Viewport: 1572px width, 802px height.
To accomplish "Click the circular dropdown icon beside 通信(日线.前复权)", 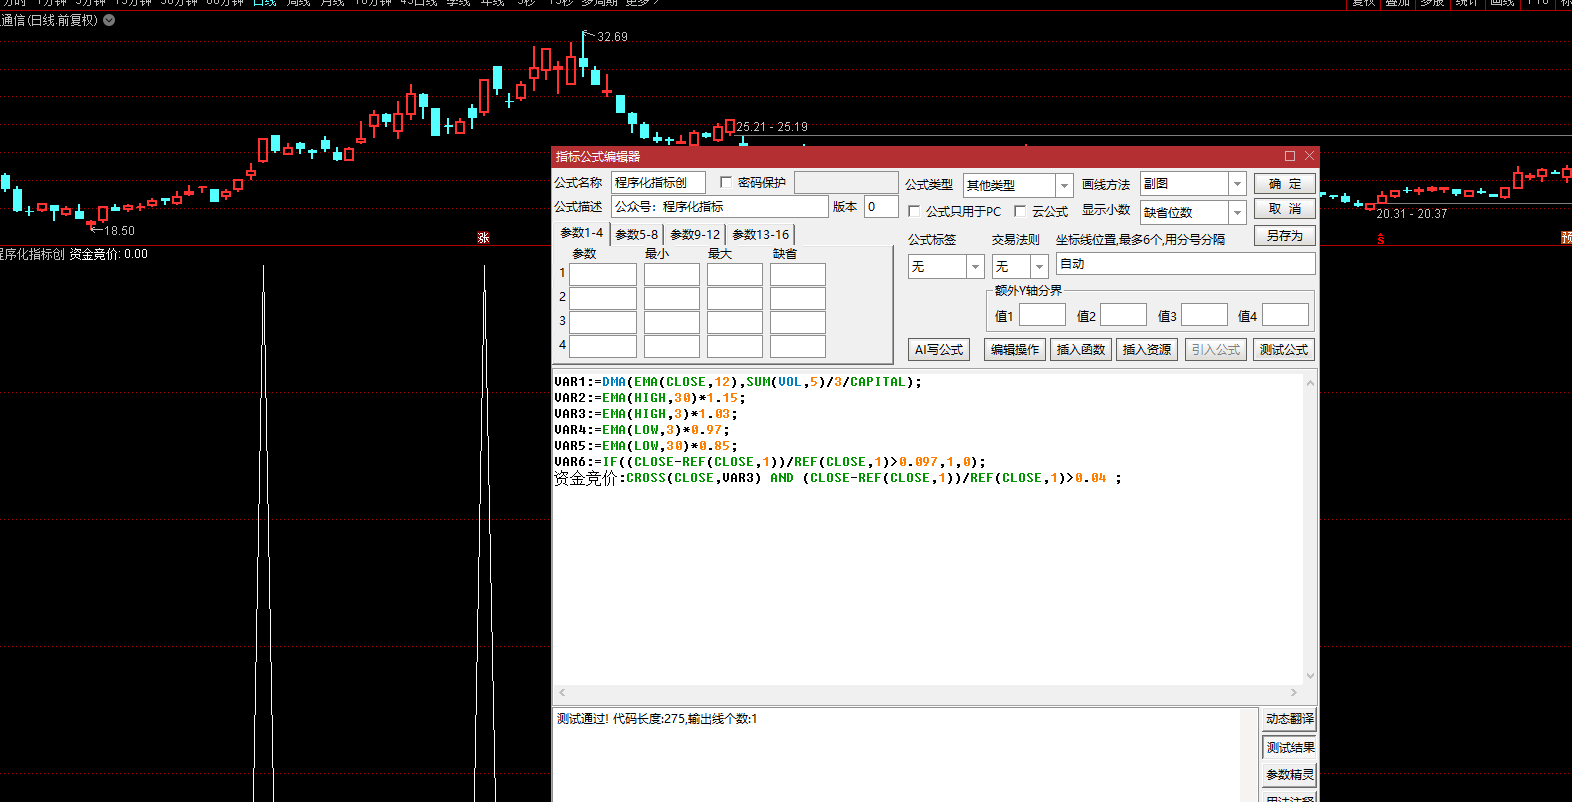I will coord(109,20).
